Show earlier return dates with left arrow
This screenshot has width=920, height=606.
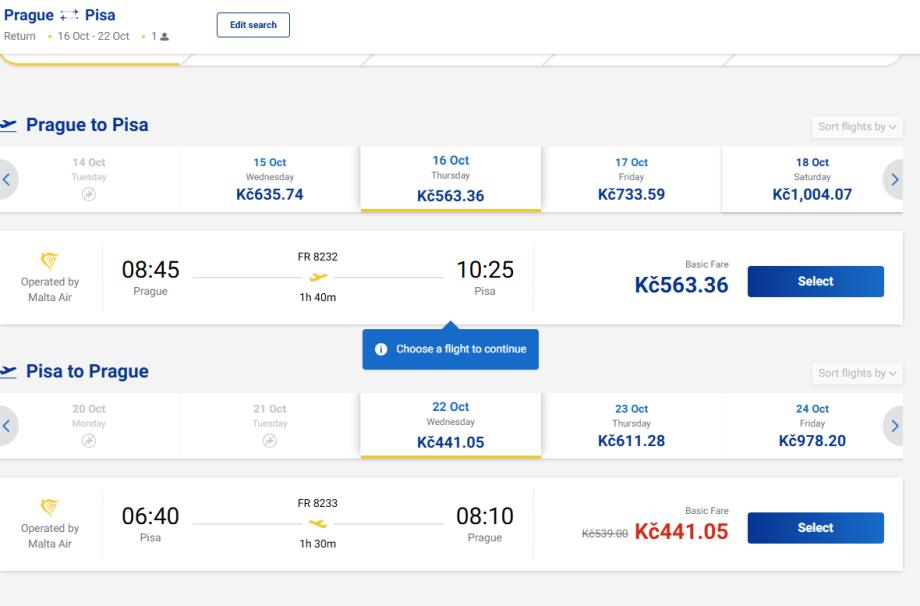[7, 426]
